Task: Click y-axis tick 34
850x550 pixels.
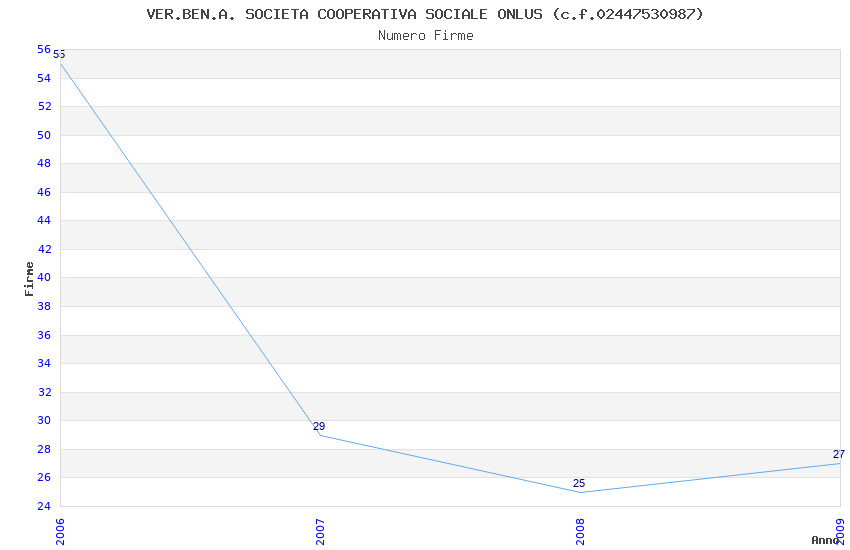Action: 44,363
